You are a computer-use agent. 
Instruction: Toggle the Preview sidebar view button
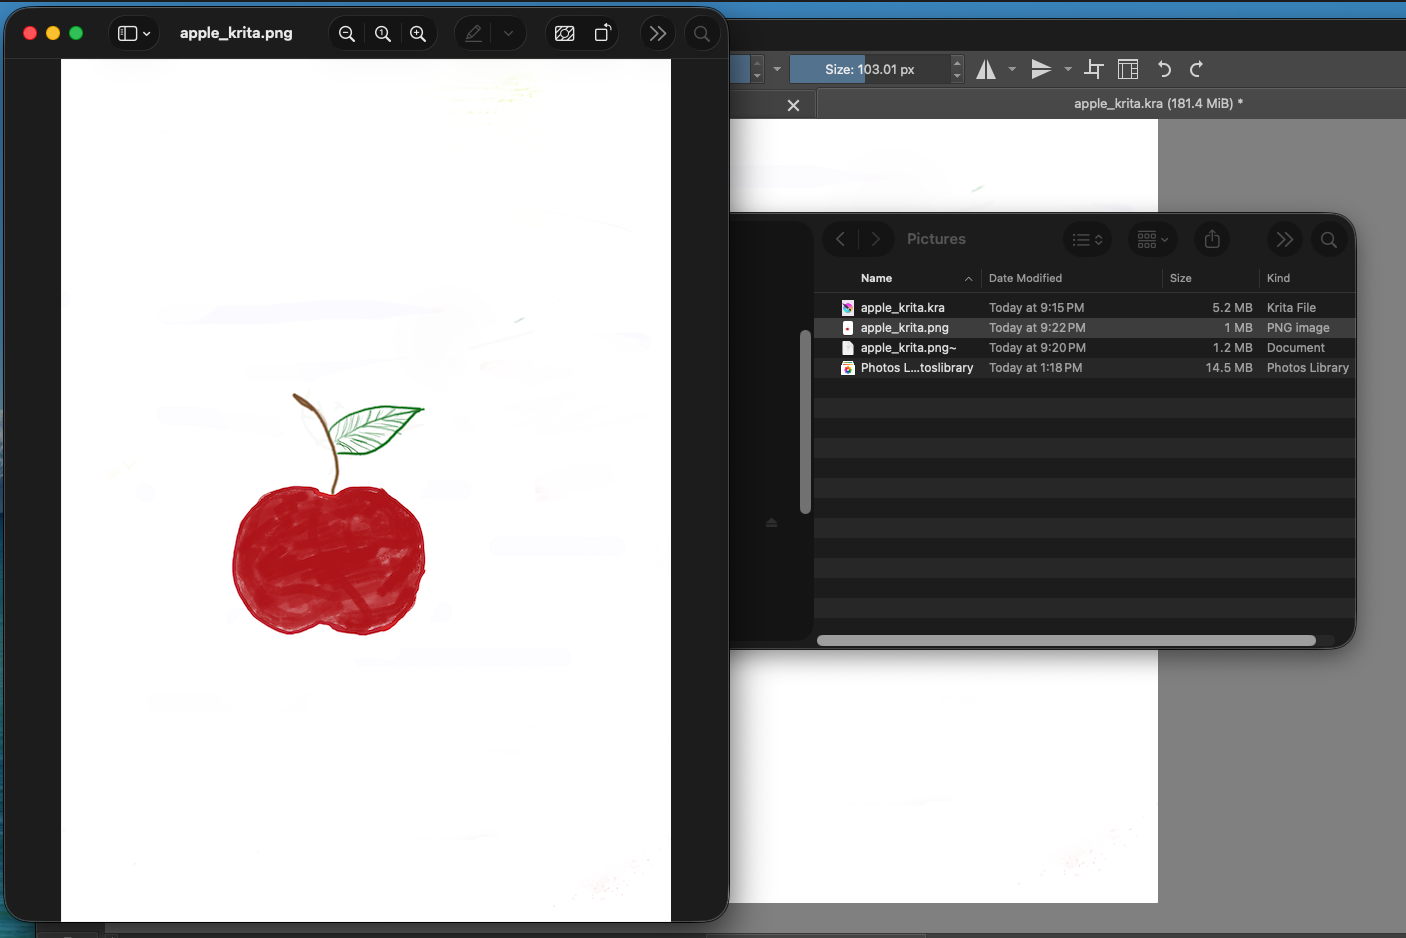(127, 34)
